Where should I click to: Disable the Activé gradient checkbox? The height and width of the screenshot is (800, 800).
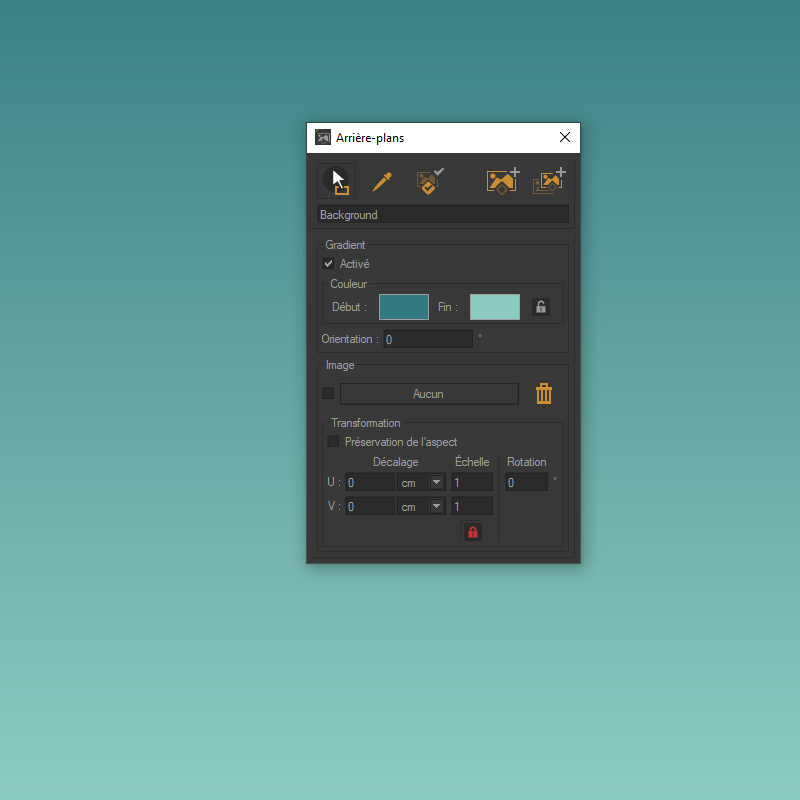tap(328, 263)
